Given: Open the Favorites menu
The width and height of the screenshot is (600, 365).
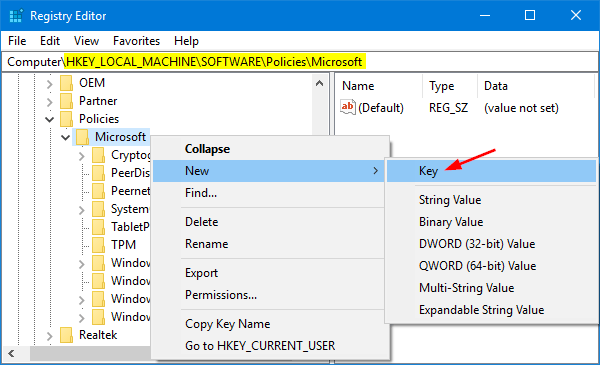Looking at the screenshot, I should 137,41.
